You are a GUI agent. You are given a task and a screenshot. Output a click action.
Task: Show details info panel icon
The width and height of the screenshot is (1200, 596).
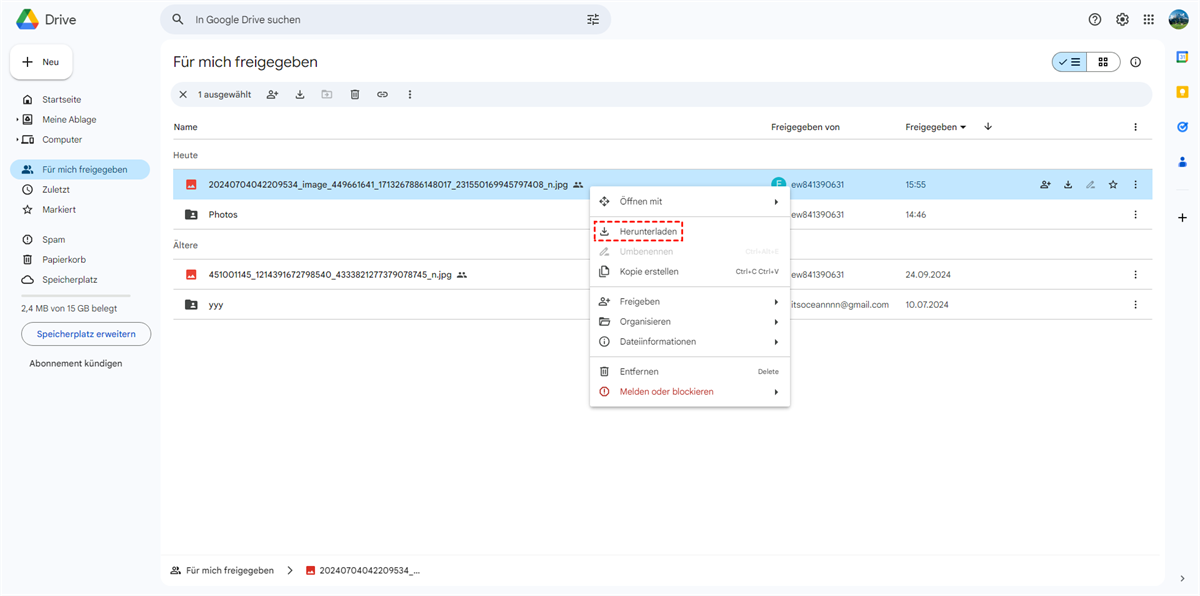click(x=1135, y=62)
